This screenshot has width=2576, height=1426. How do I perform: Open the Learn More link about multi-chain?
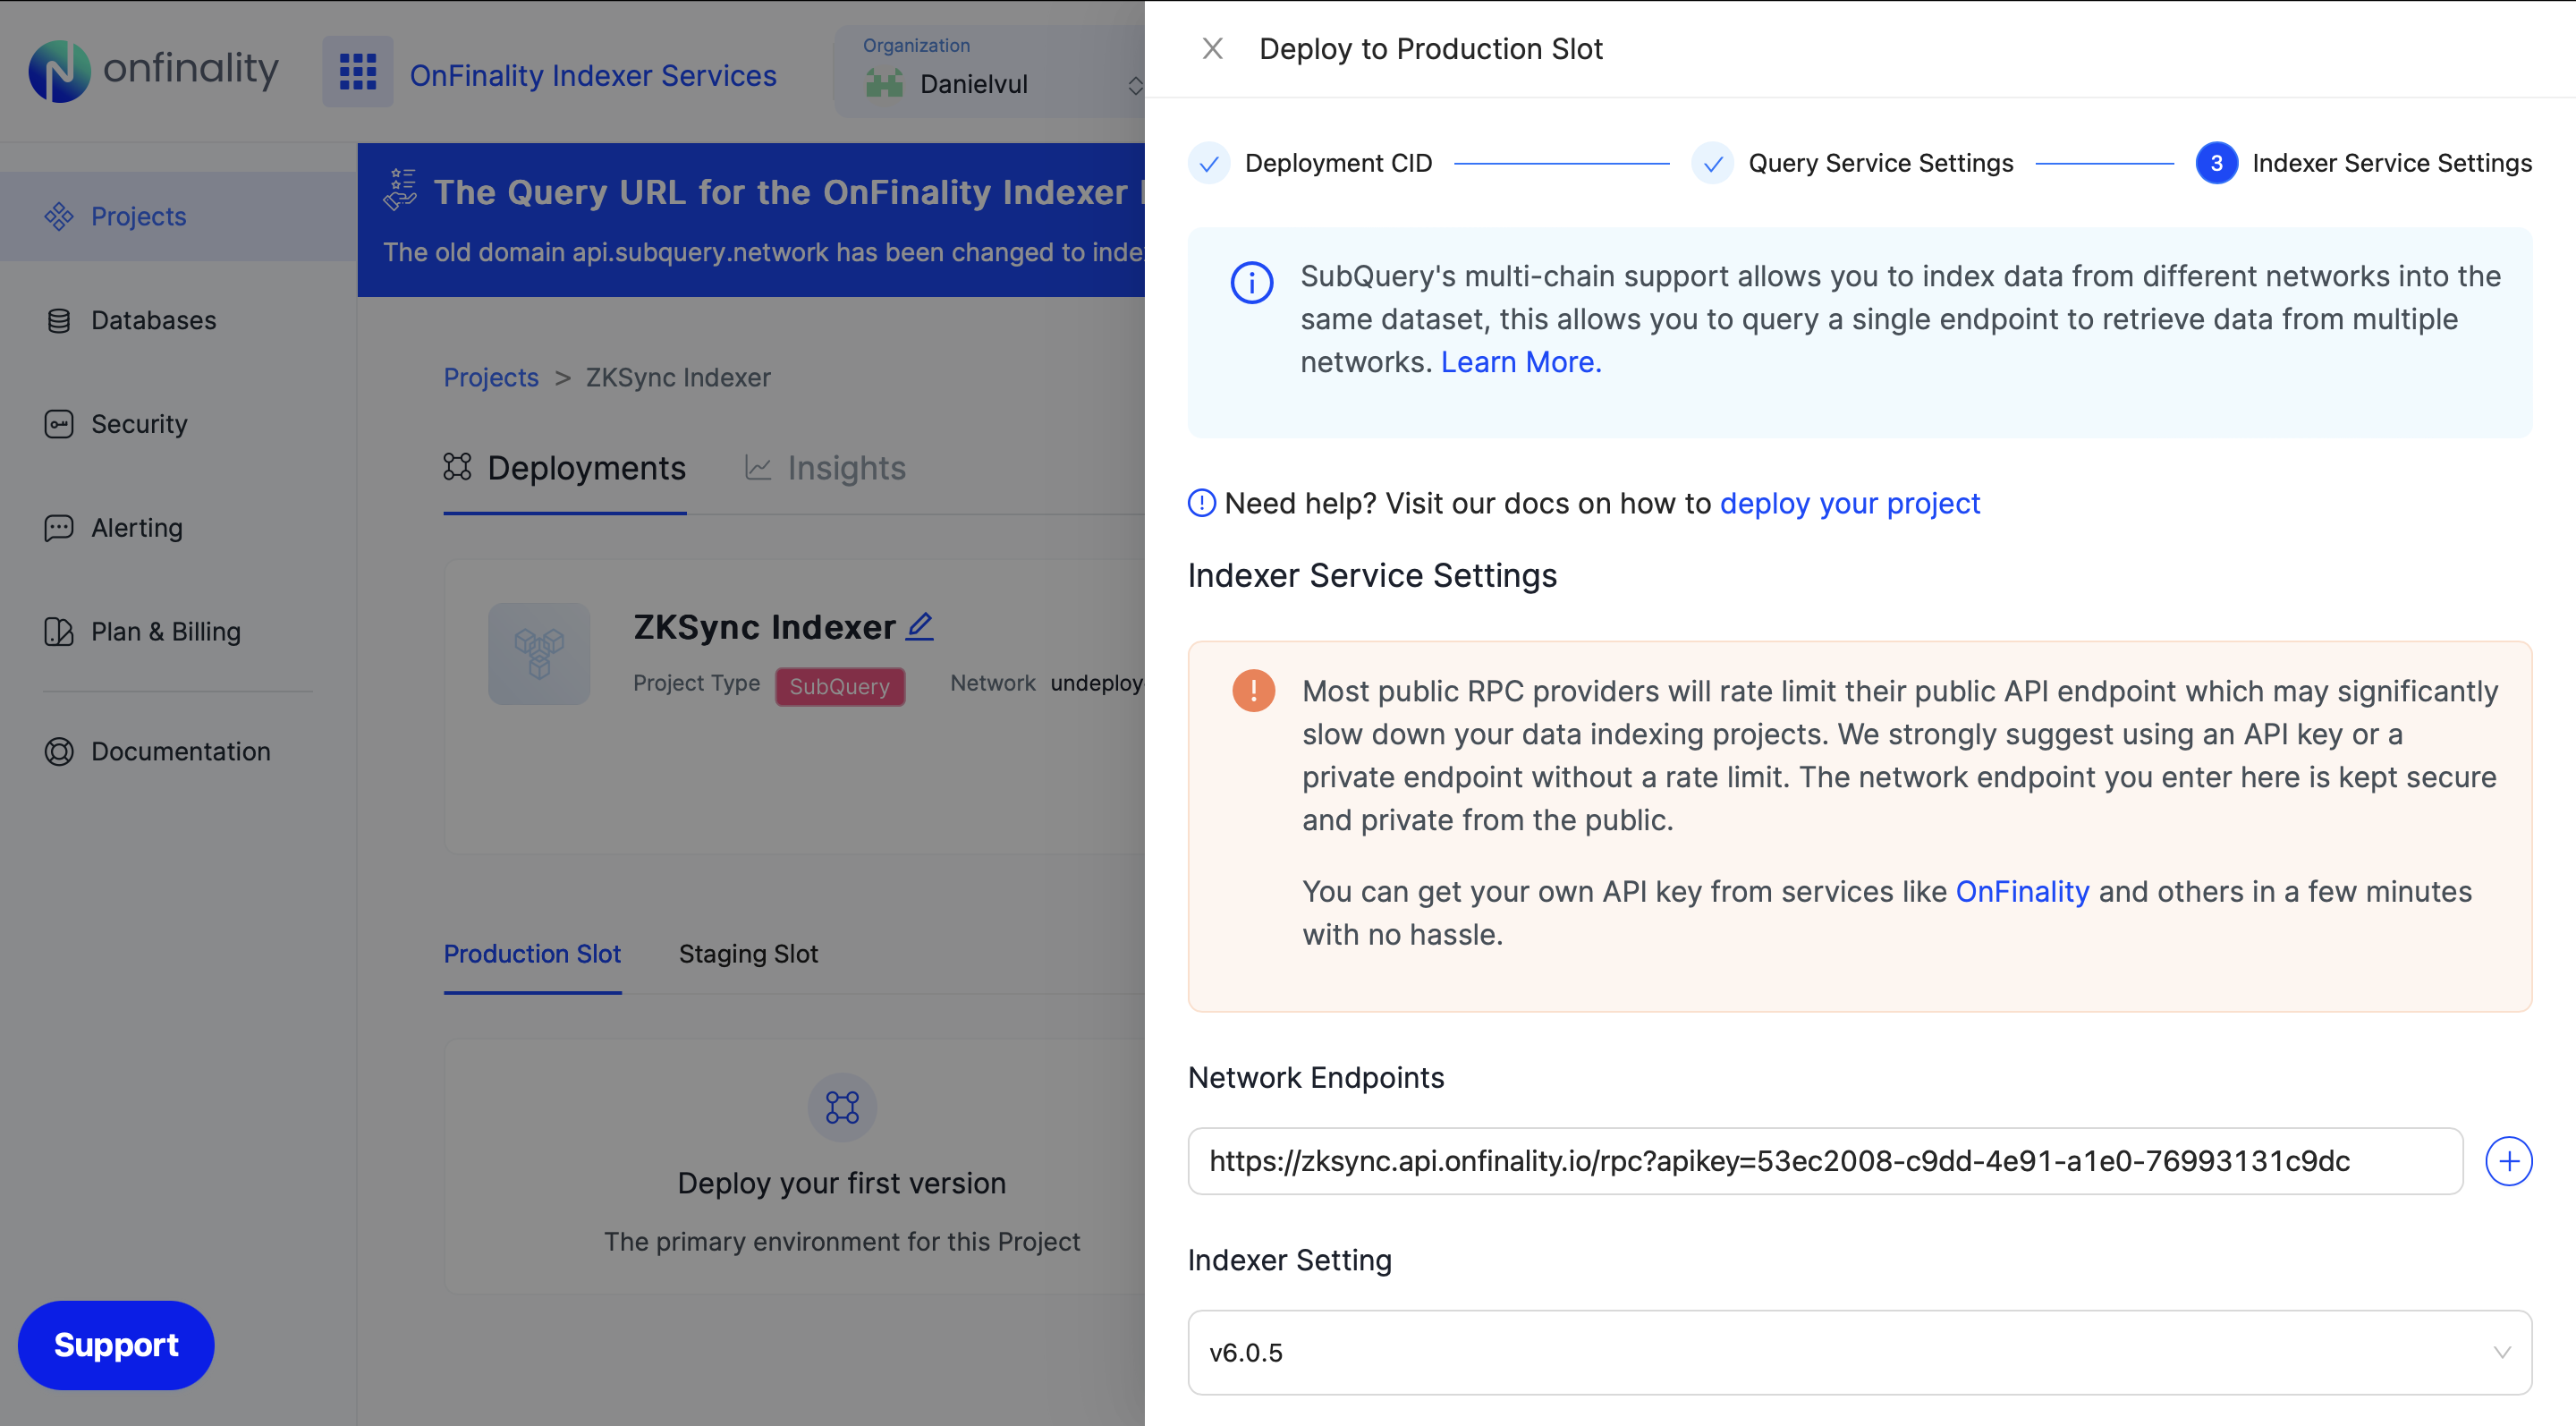point(1521,362)
